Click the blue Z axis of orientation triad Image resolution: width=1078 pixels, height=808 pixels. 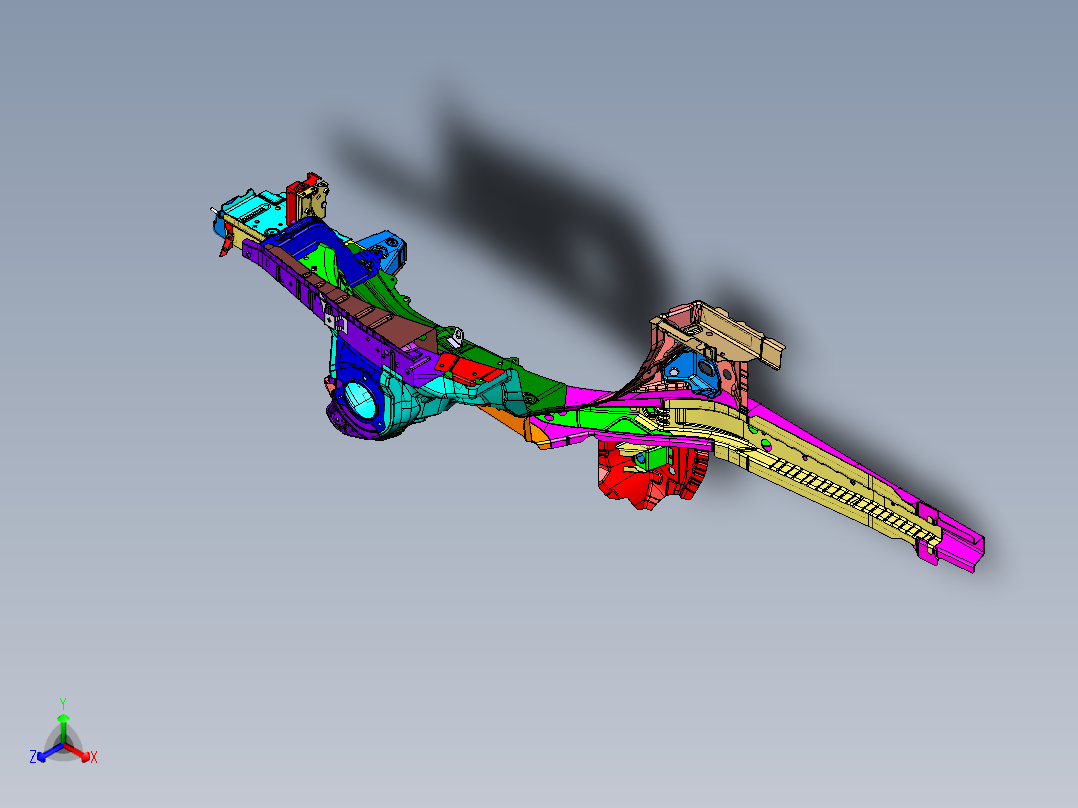(x=45, y=754)
